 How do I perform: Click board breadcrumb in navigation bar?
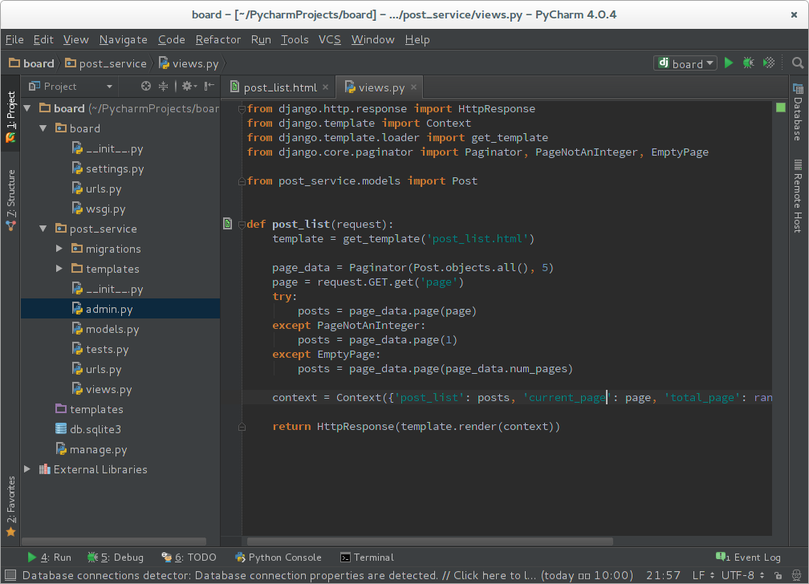32,63
